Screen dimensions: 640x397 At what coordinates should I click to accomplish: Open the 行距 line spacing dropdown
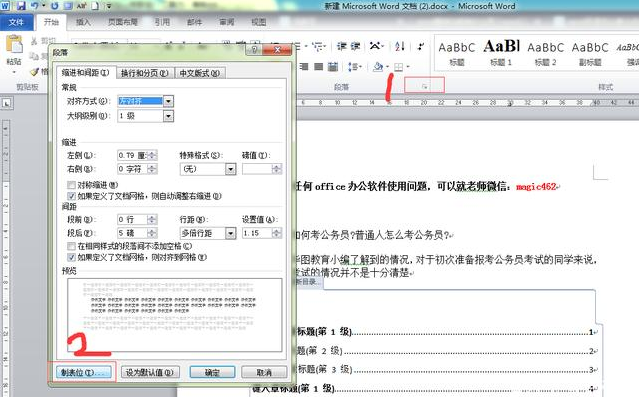(x=231, y=233)
